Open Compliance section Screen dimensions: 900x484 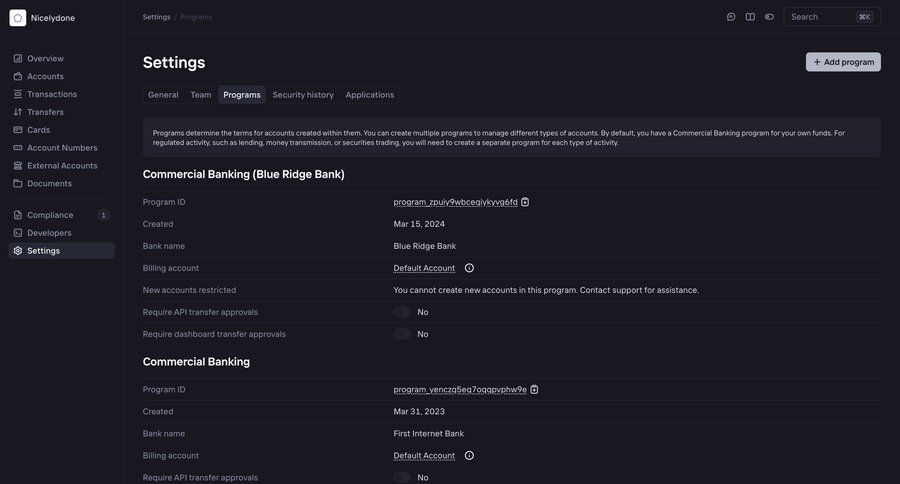point(61,215)
